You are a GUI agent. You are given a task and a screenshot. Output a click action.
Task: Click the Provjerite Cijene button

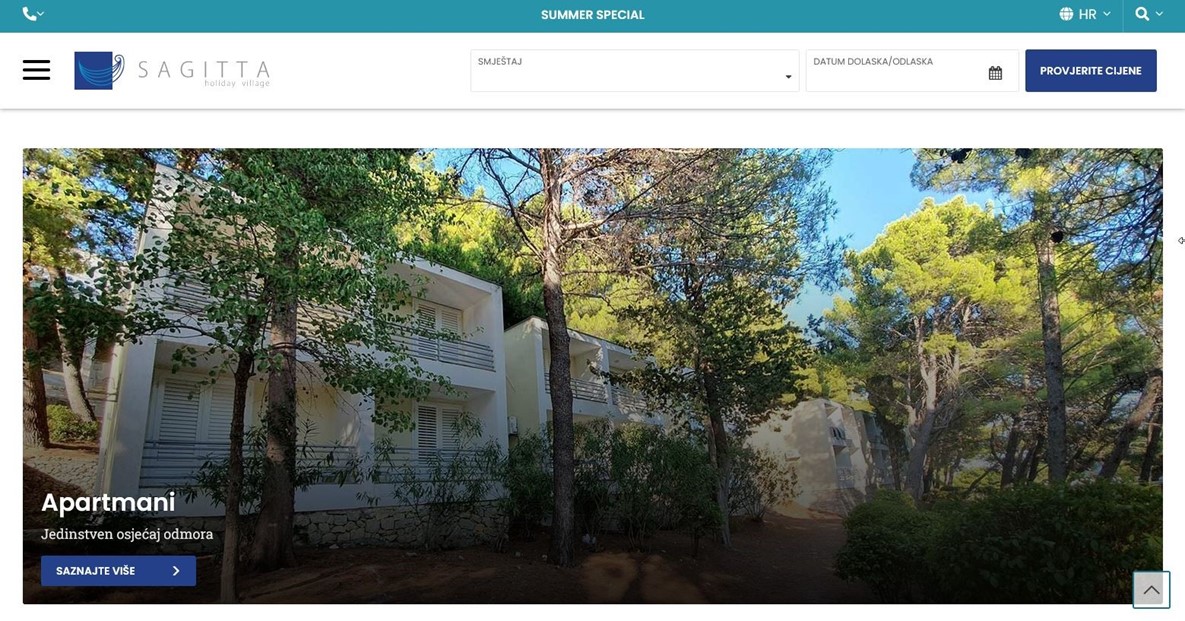(1091, 71)
